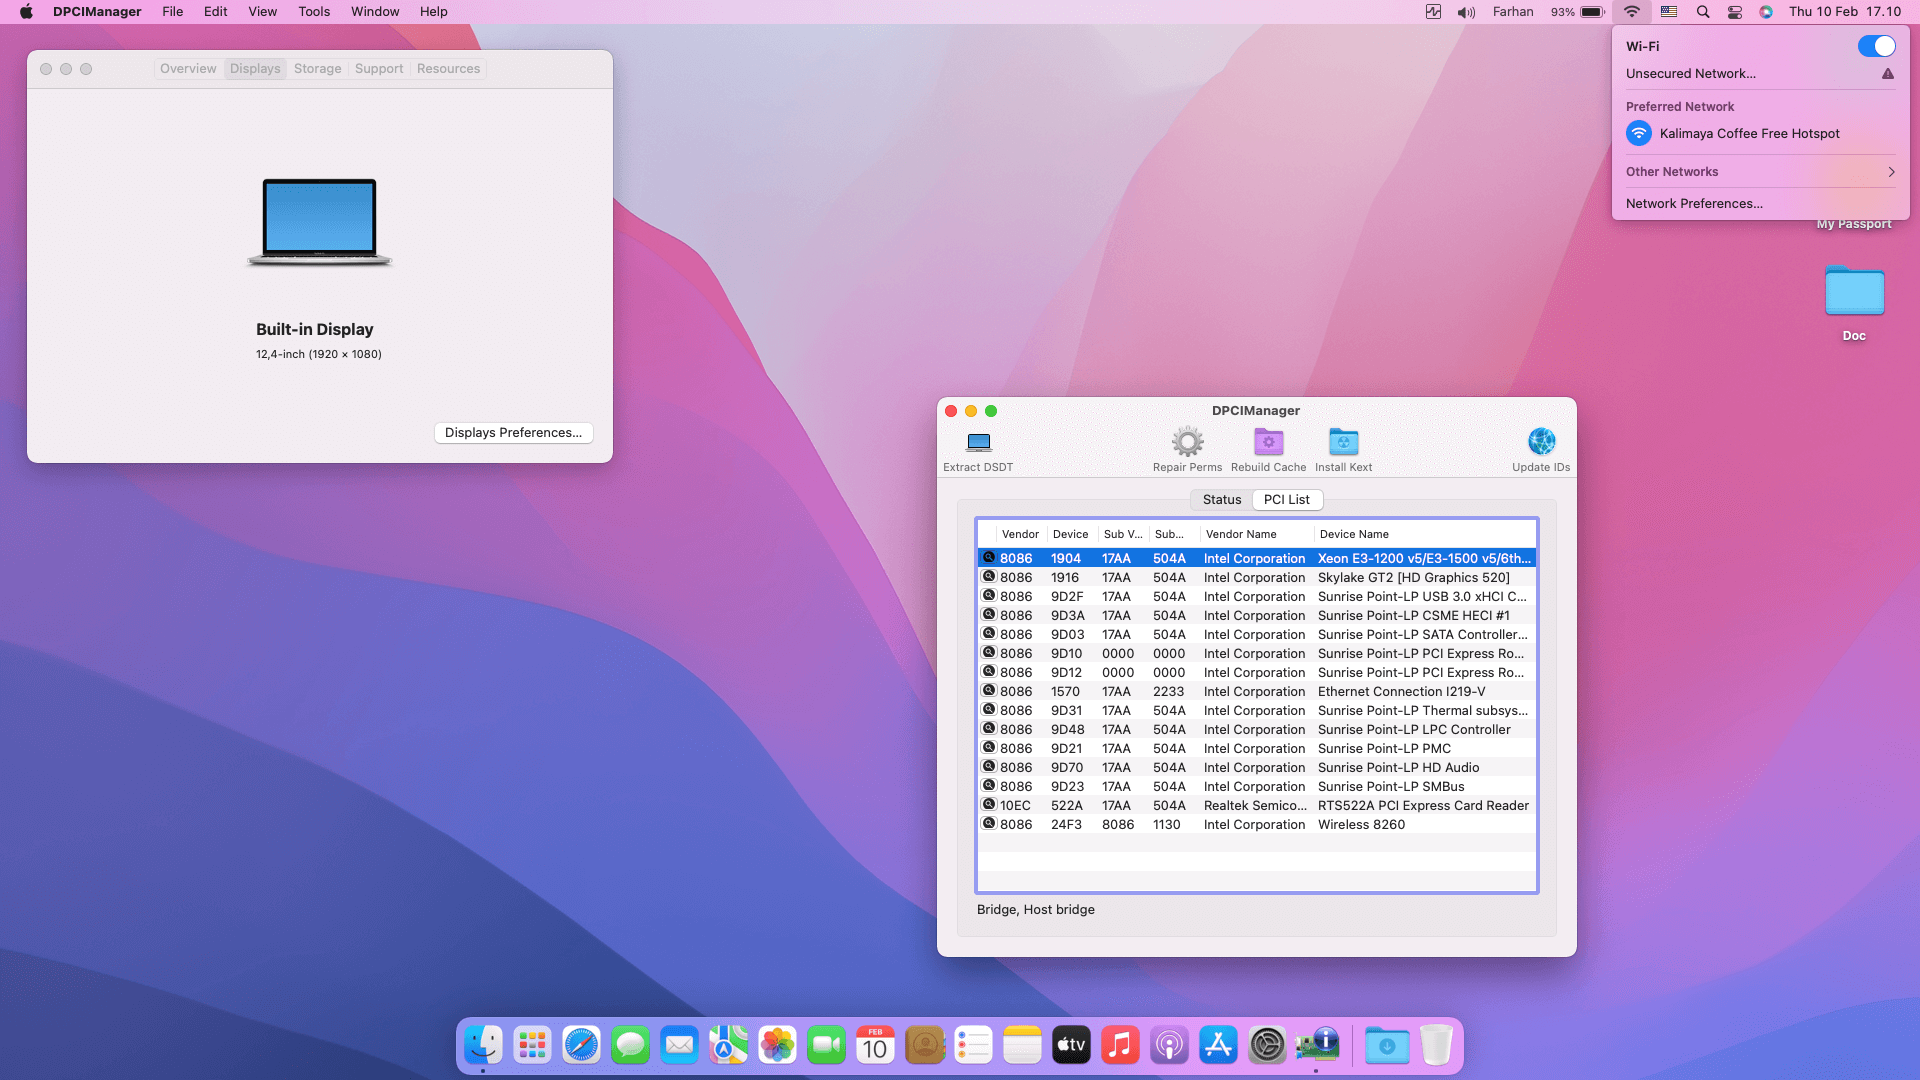1920x1080 pixels.
Task: Sort by the Device Name column header
Action: (1424, 534)
